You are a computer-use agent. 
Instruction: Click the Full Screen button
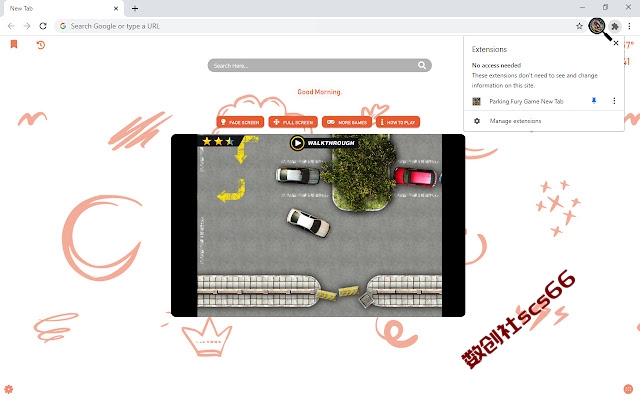[293, 122]
